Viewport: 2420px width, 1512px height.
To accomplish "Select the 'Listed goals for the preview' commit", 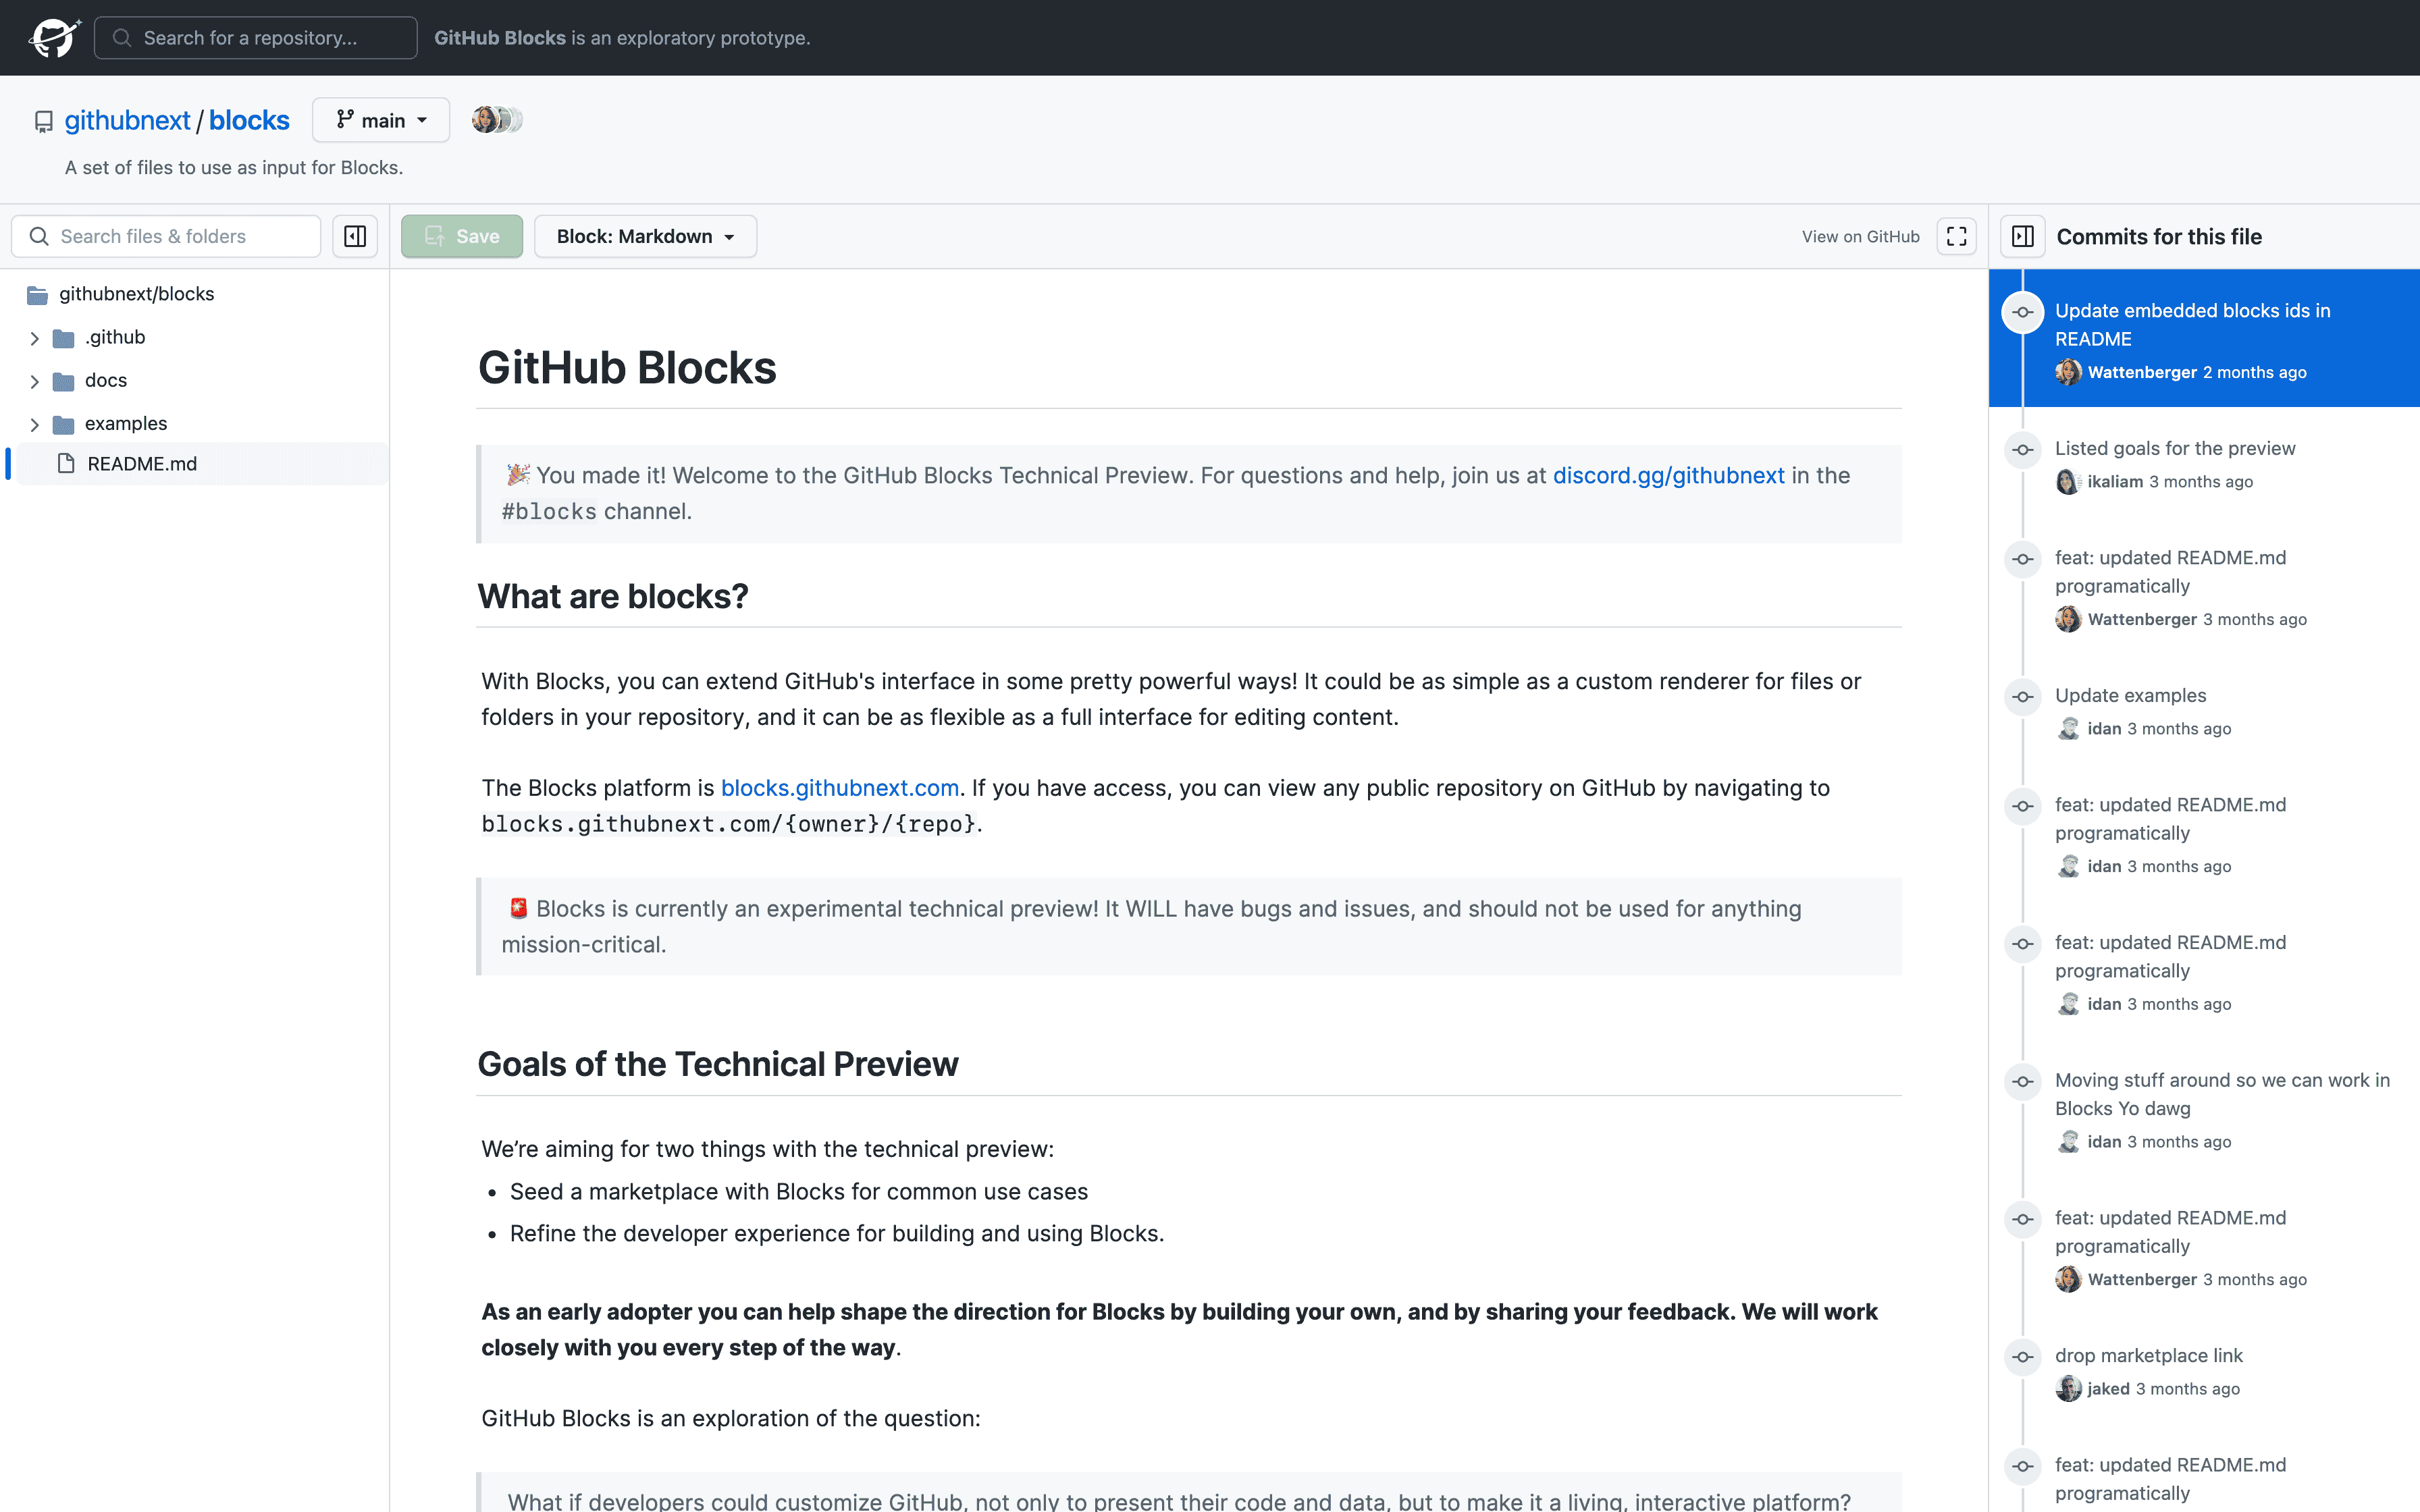I will (x=2175, y=449).
